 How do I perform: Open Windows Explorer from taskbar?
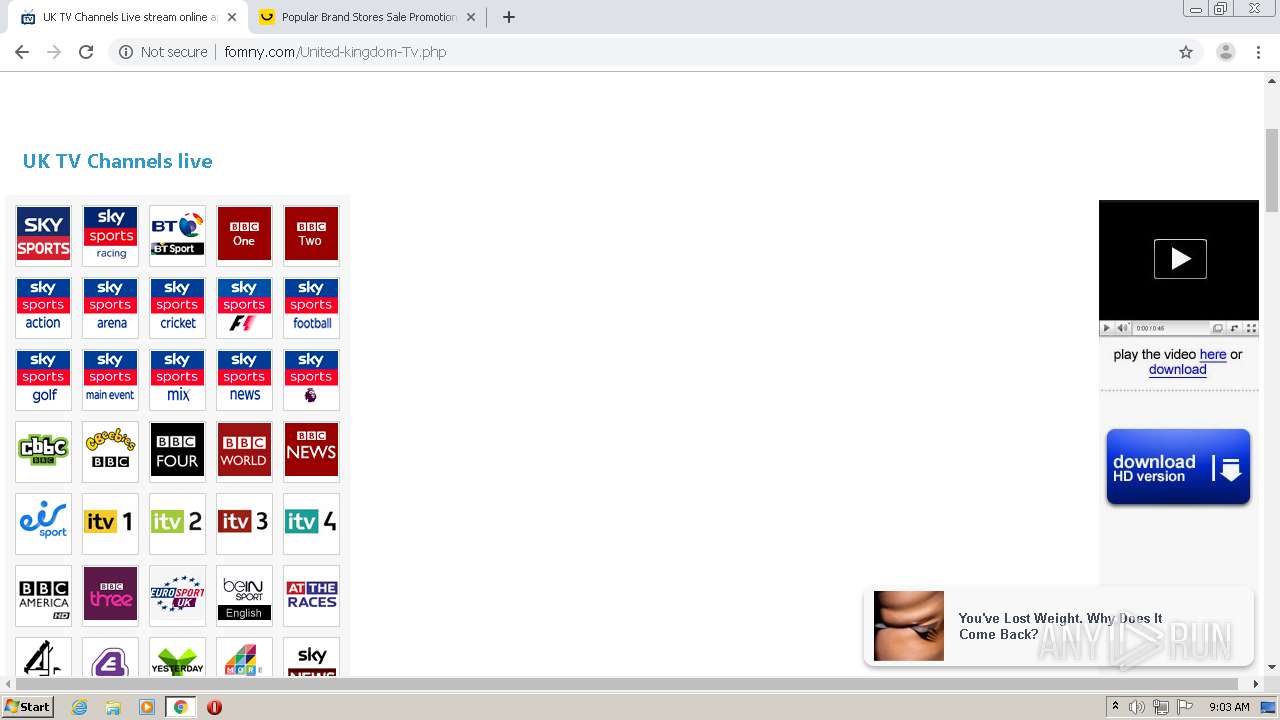pos(113,707)
